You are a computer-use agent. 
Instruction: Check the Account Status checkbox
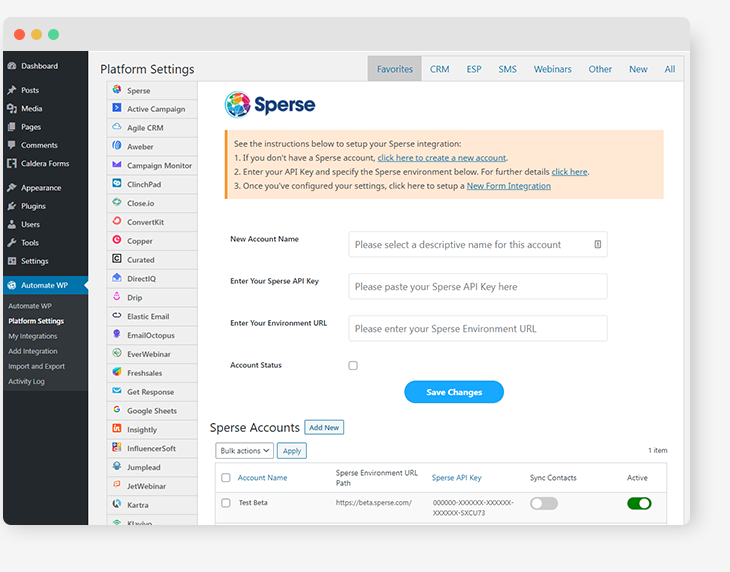tap(353, 365)
